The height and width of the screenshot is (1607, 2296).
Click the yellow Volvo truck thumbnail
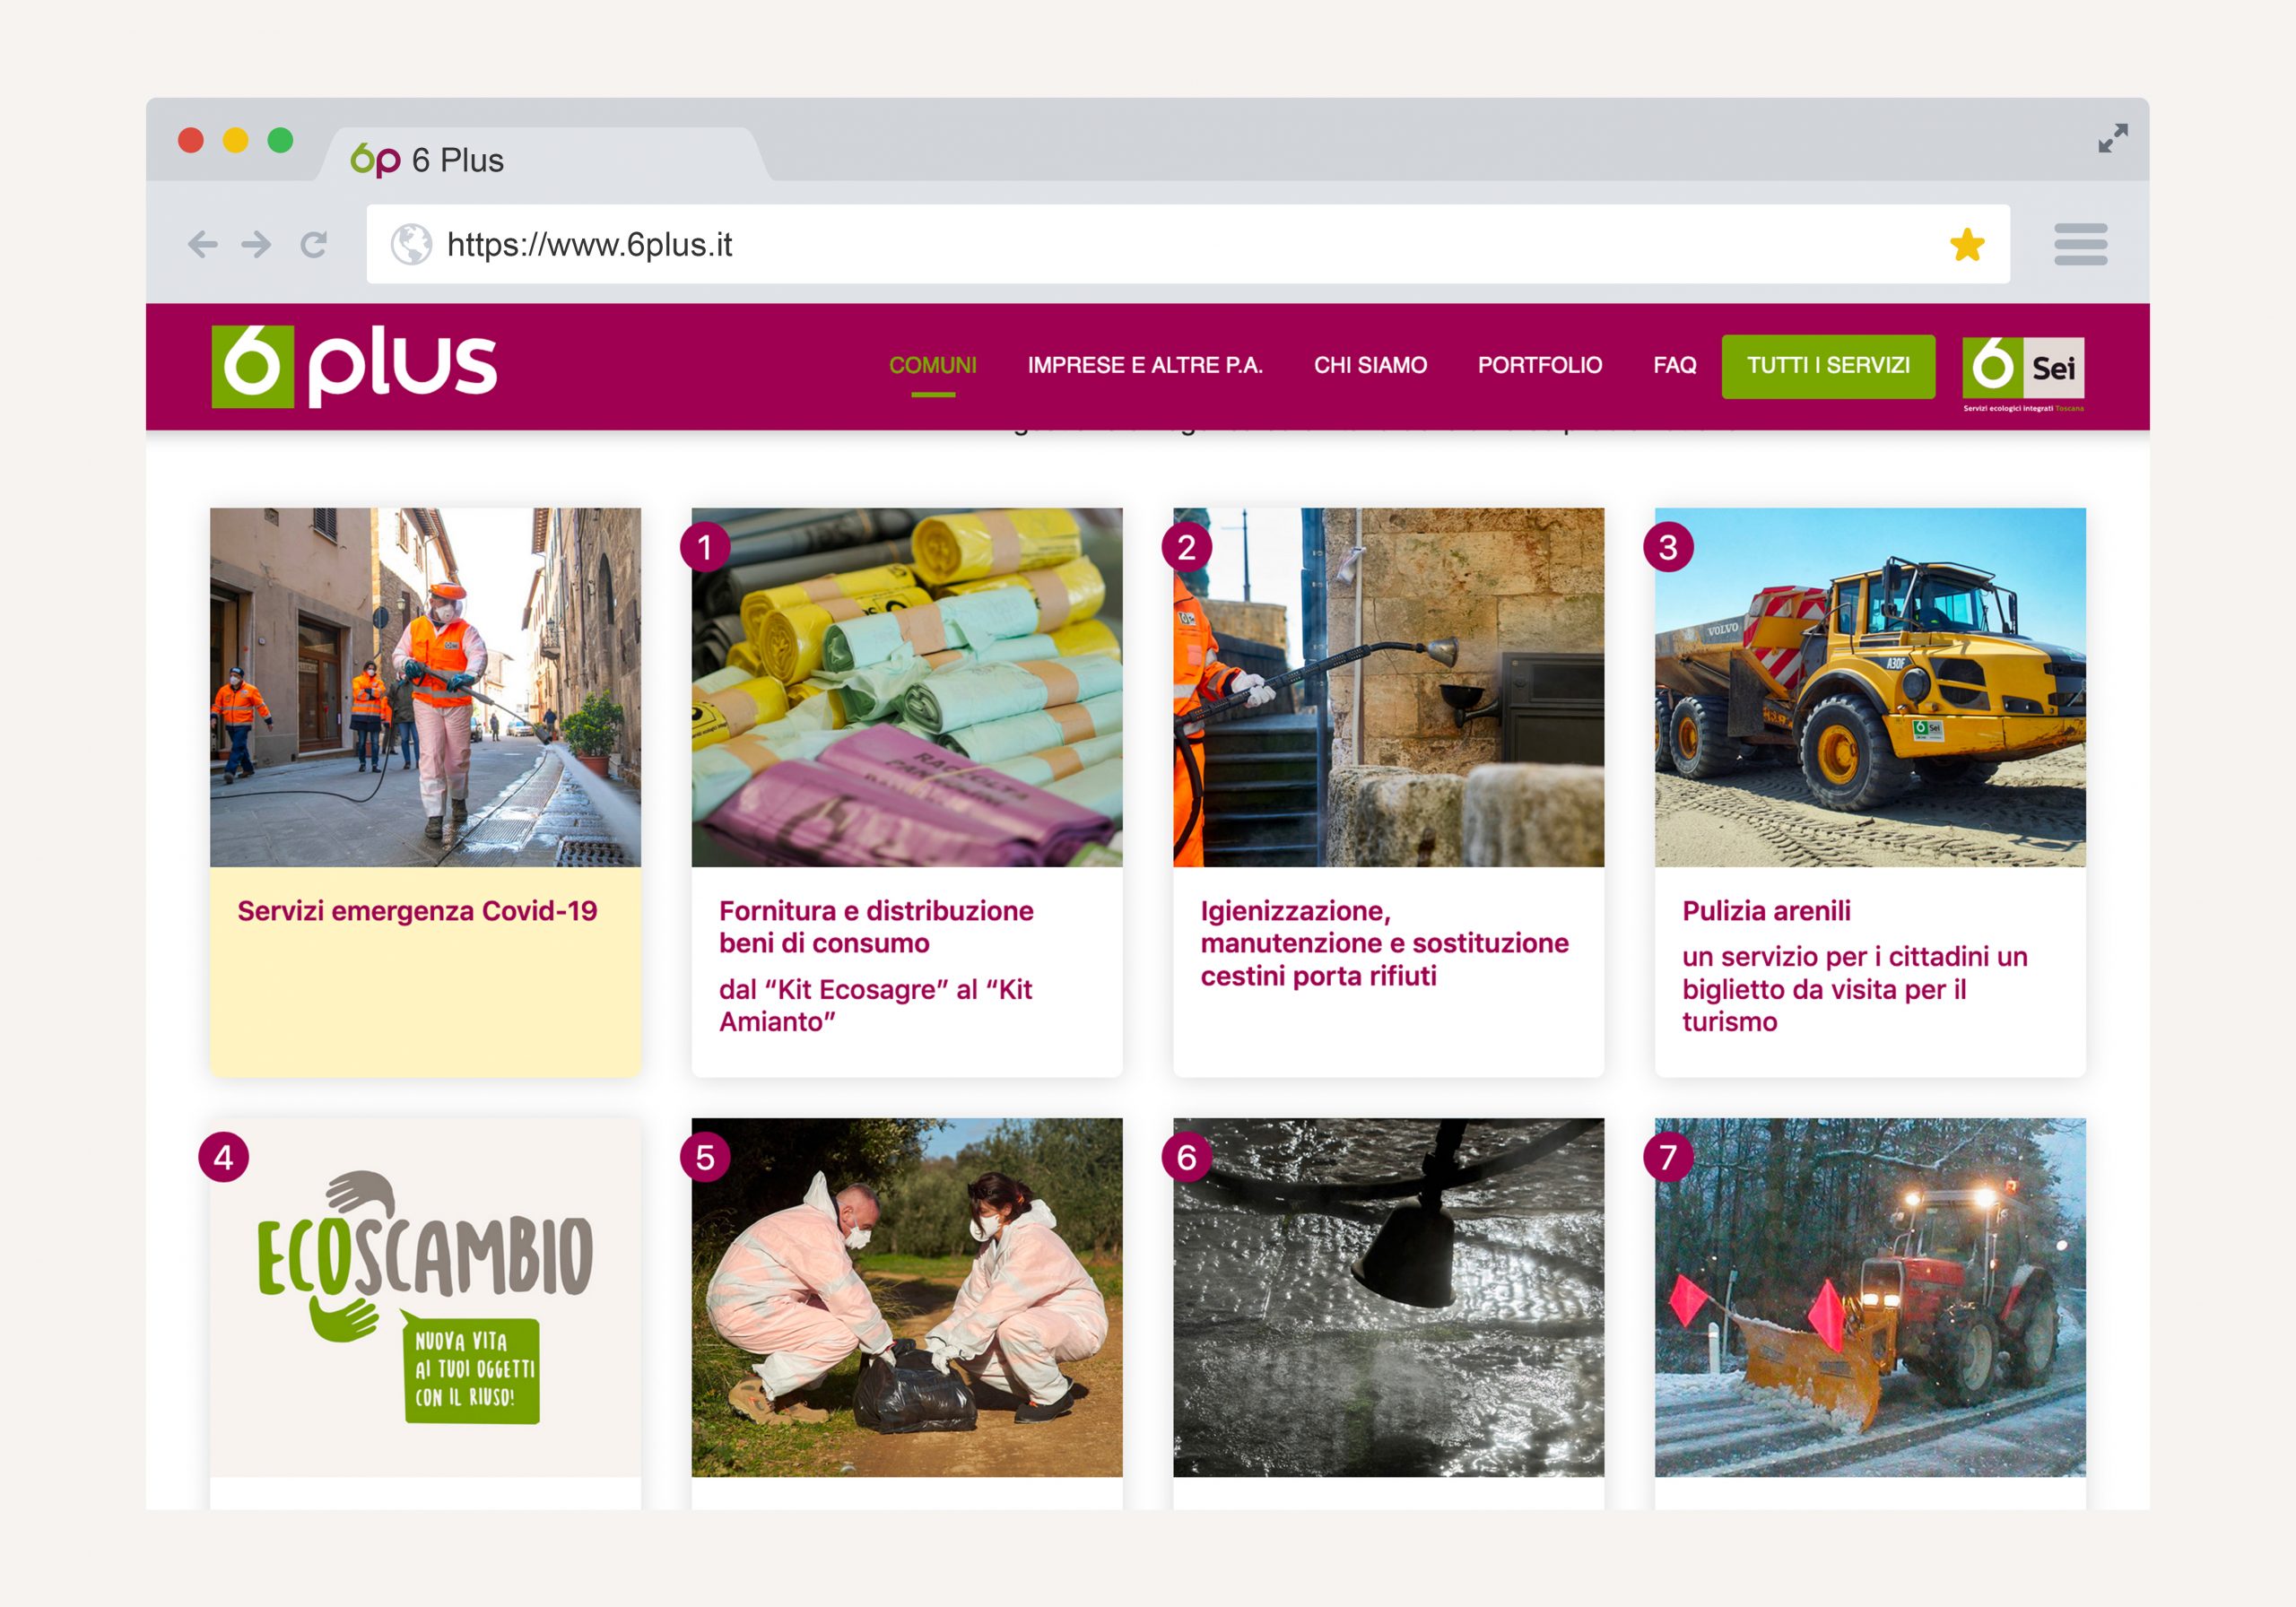coord(1870,687)
